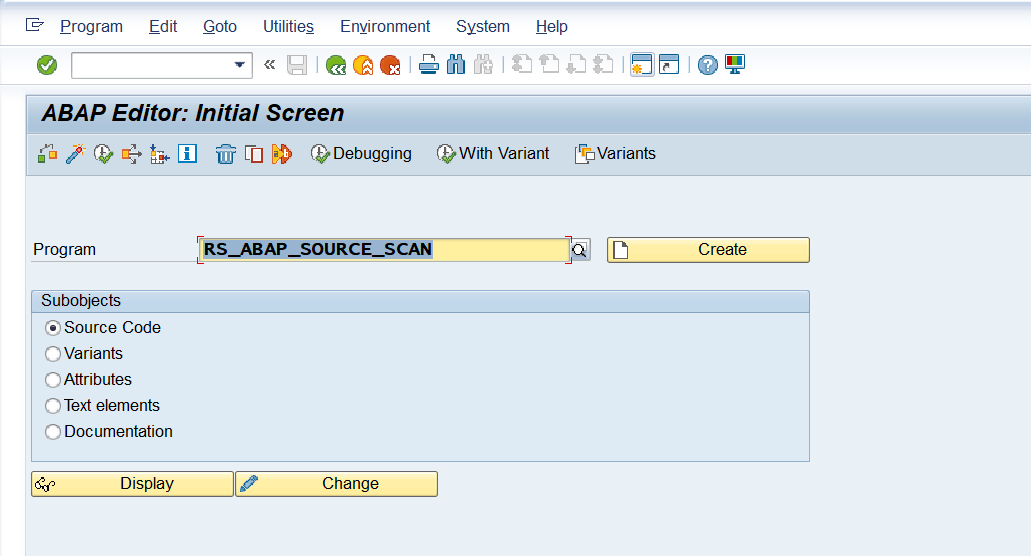This screenshot has width=1031, height=556.
Task: Open the Utilities menu
Action: pyautogui.click(x=288, y=26)
